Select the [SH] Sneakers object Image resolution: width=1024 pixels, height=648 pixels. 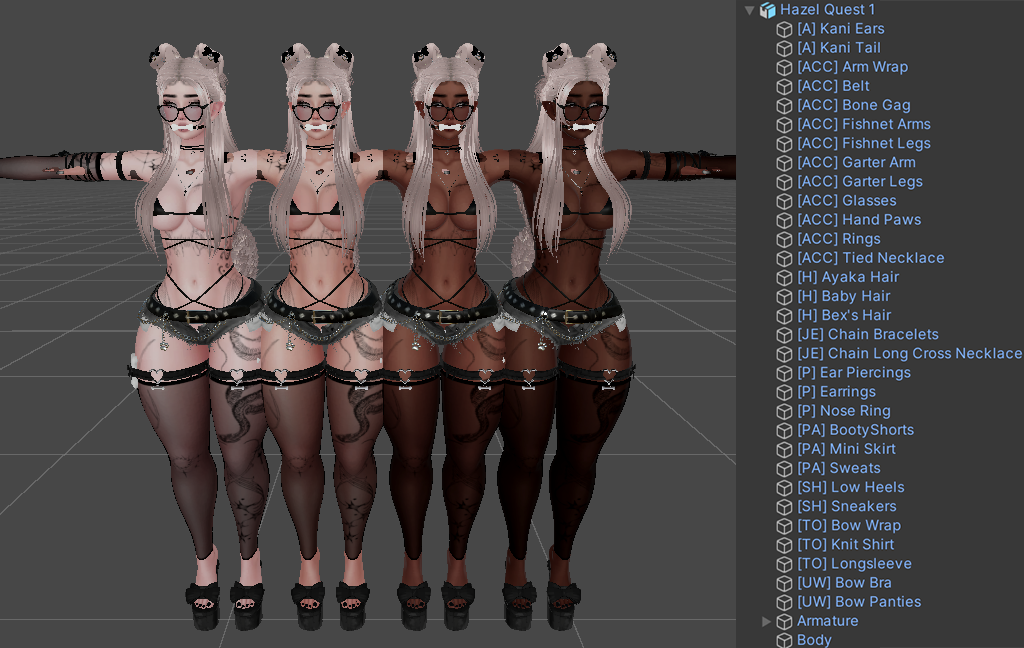coord(846,506)
